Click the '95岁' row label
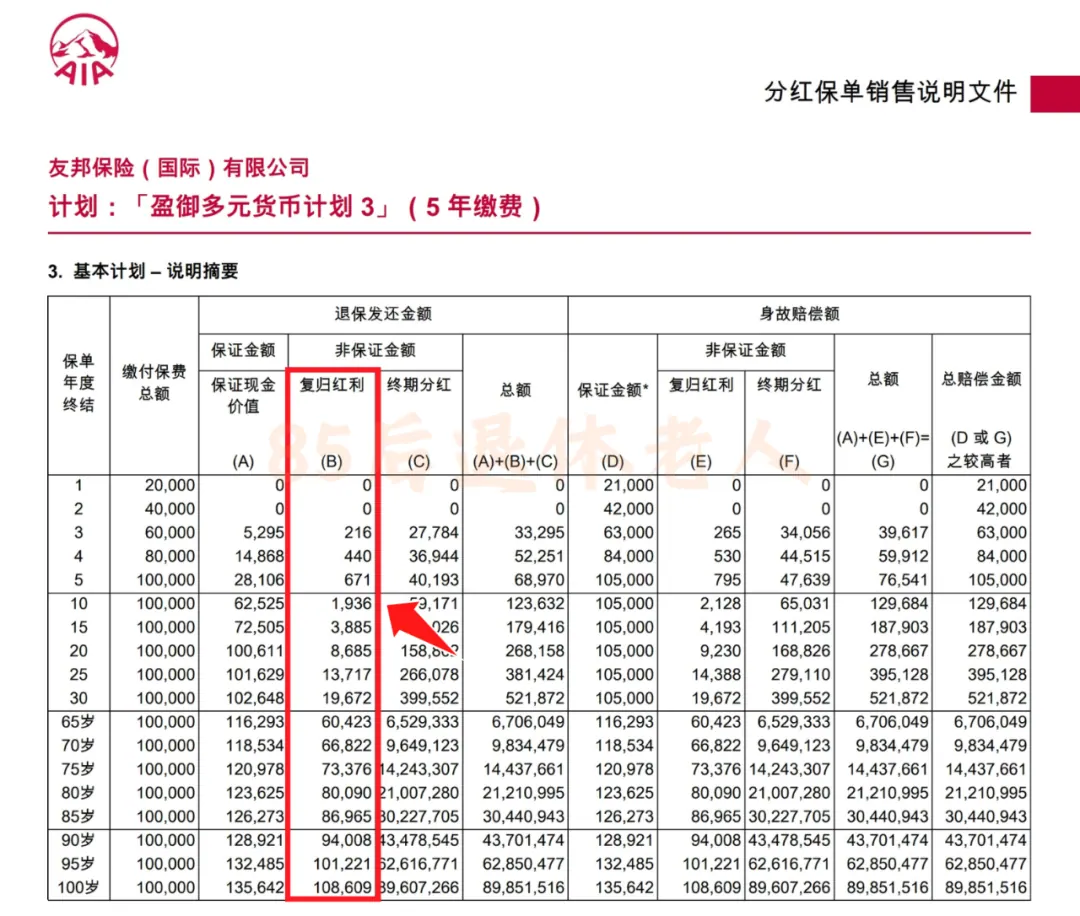This screenshot has width=1080, height=916. click(x=78, y=864)
